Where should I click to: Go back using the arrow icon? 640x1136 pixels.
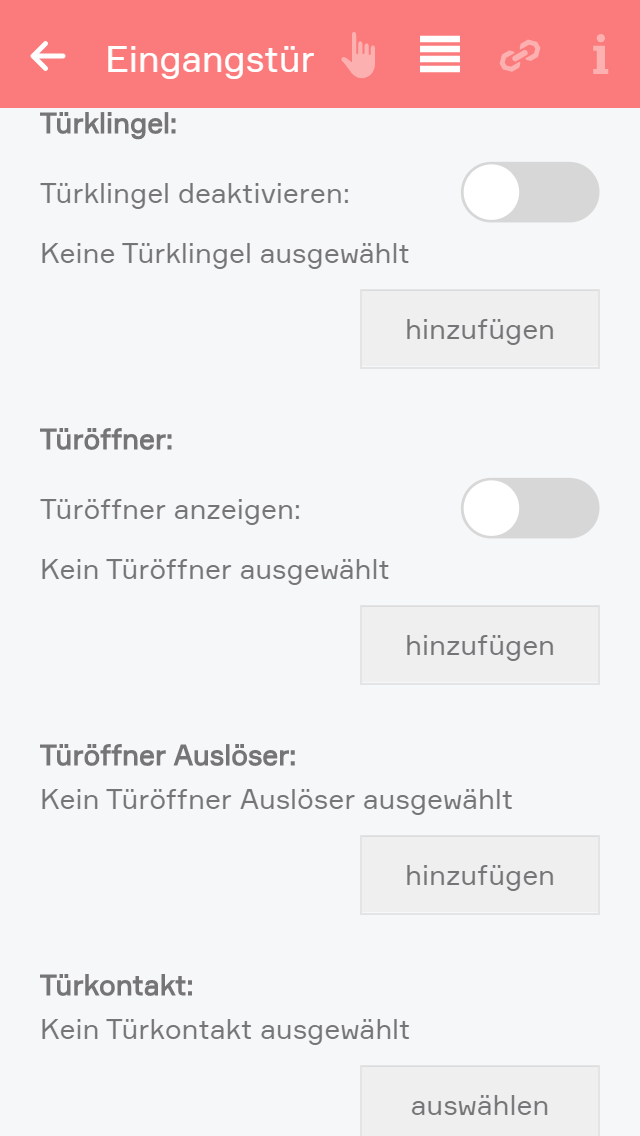[x=47, y=57]
